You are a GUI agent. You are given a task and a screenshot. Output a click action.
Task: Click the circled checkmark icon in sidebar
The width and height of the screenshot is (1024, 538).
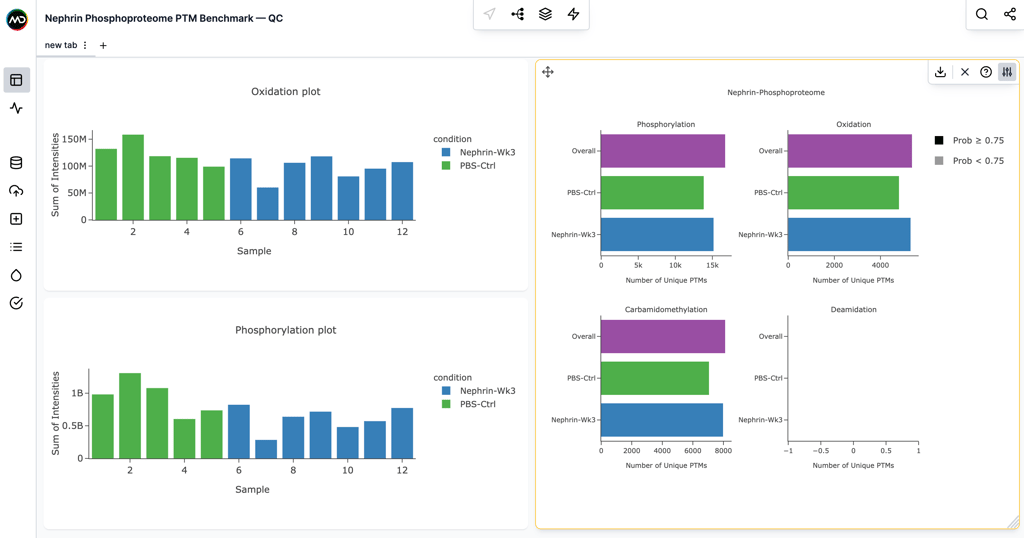pos(16,303)
